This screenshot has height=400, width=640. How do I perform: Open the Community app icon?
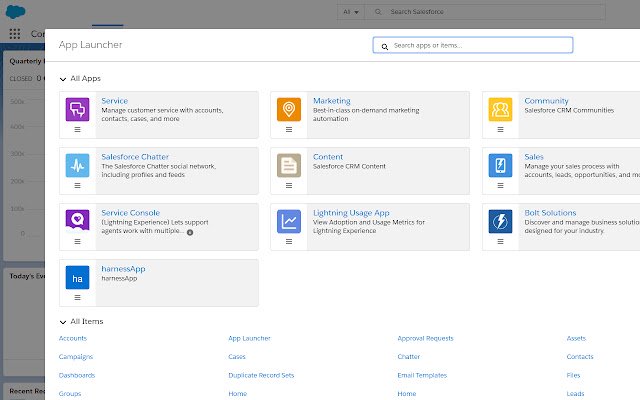point(500,109)
